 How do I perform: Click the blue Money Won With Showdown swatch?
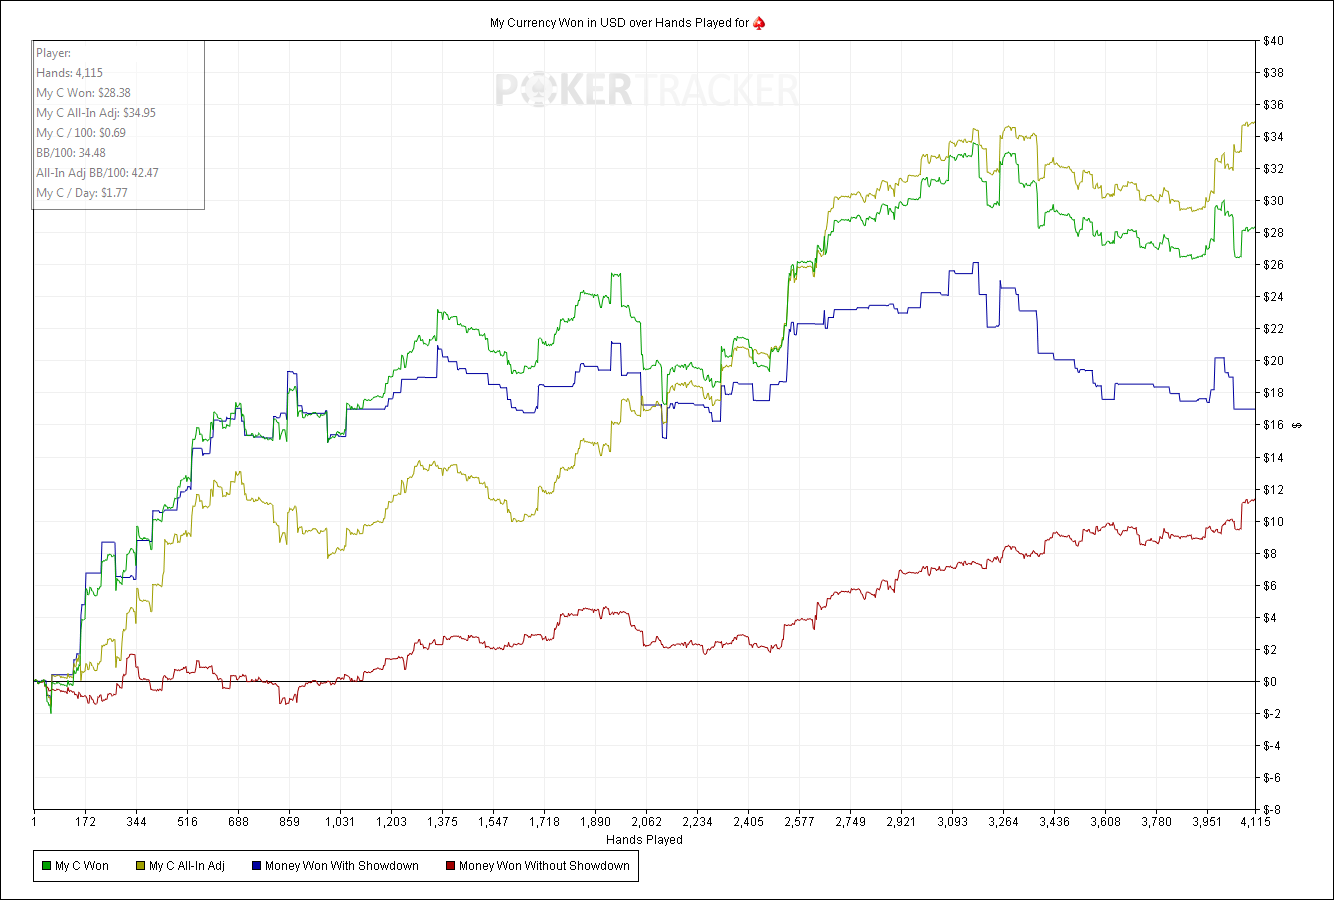[x=256, y=866]
